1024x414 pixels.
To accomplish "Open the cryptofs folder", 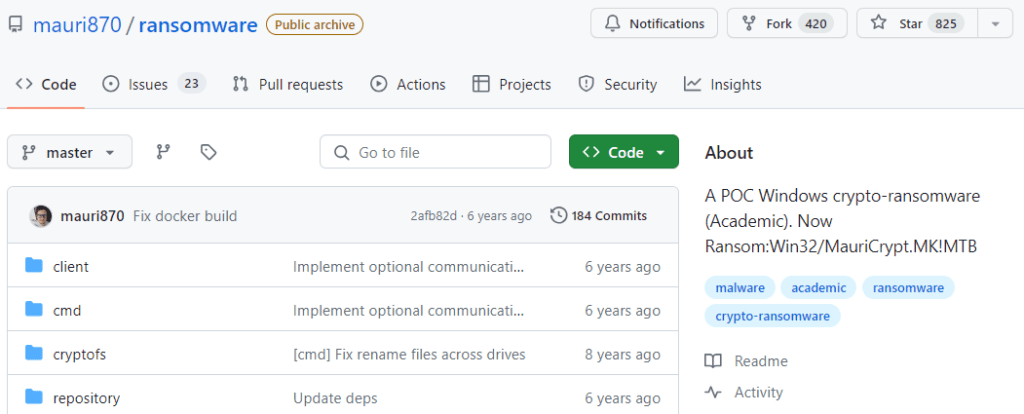I will (79, 355).
